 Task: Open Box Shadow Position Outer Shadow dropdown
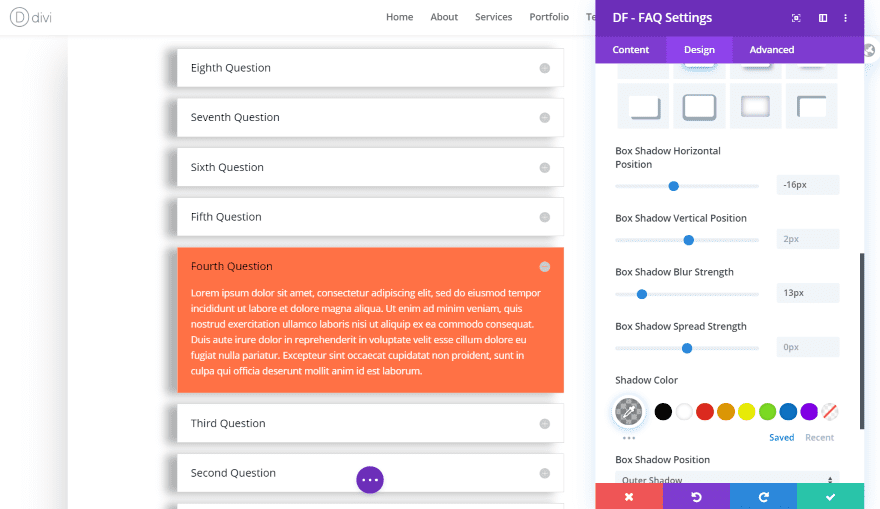coord(727,478)
